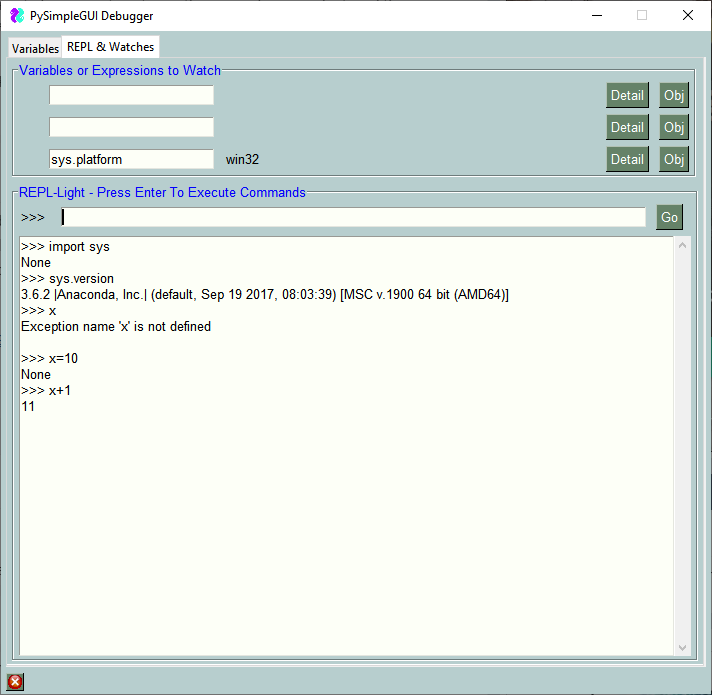Click the '3.6.2 |Anaconda, Inc.|' version line
The image size is (712, 695).
click(265, 295)
